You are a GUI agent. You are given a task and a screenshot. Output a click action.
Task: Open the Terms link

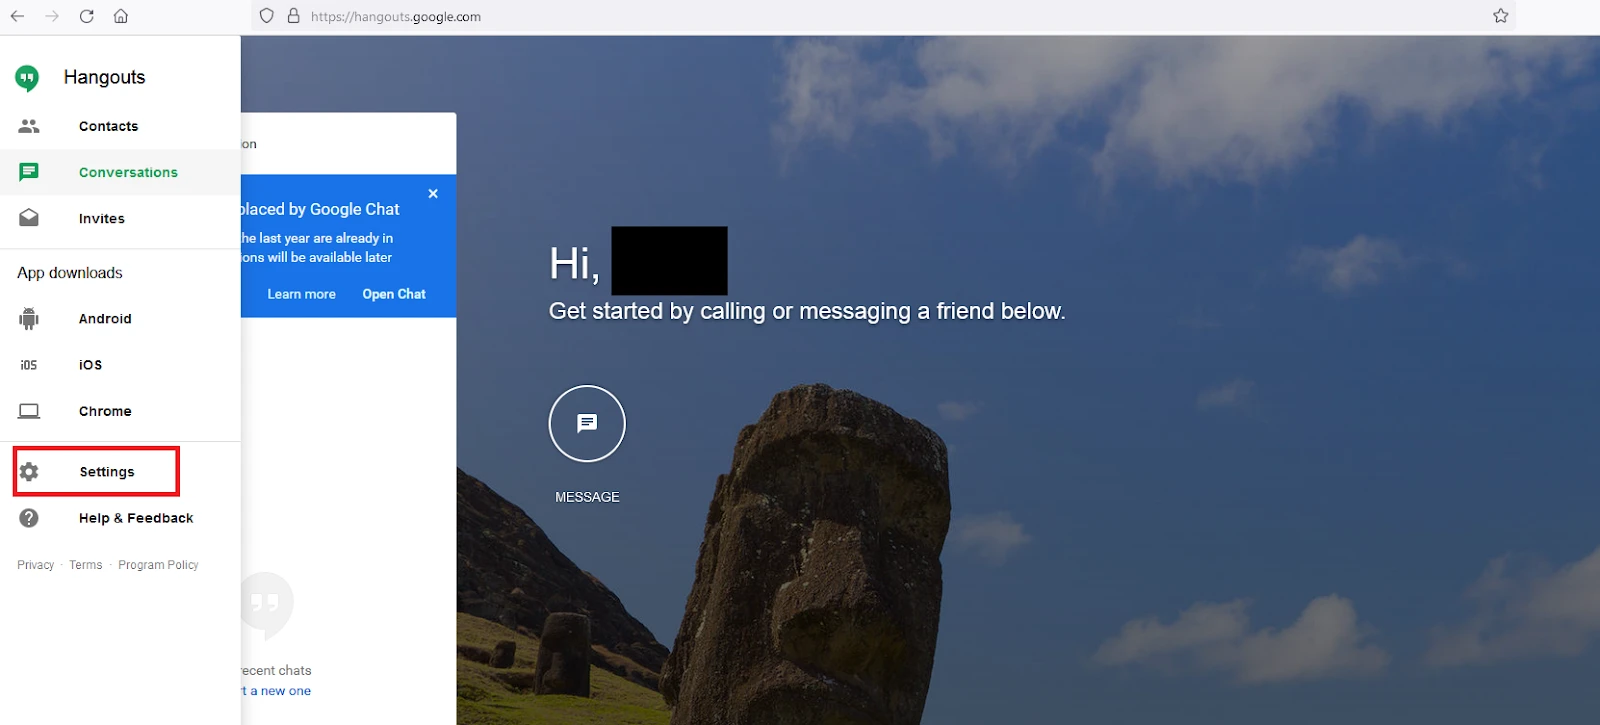tap(86, 565)
